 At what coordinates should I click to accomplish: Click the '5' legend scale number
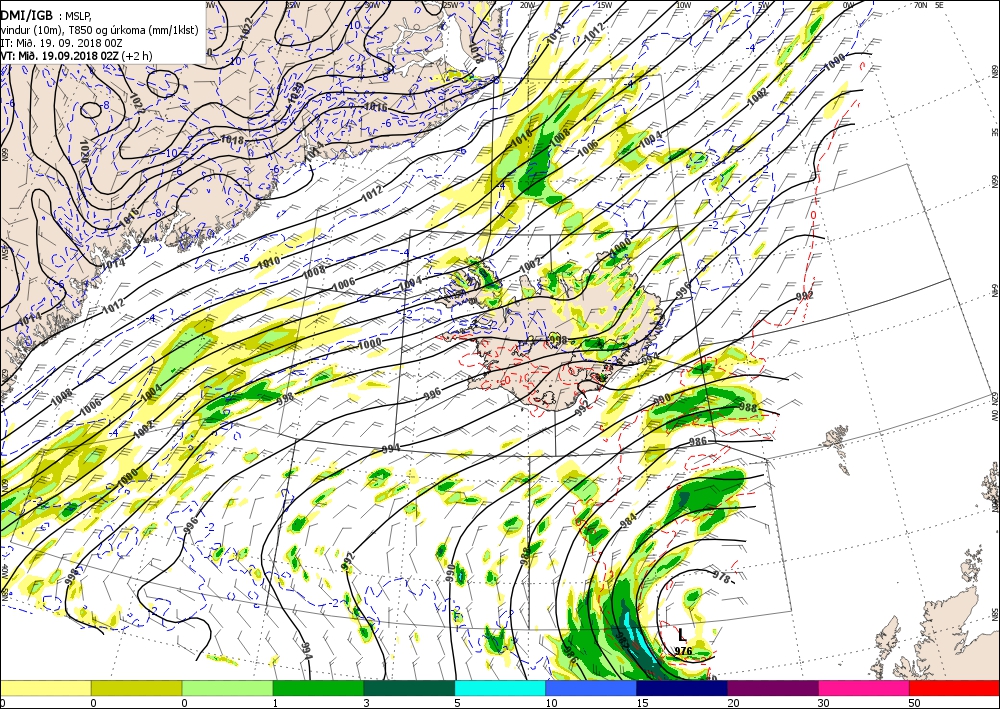(x=457, y=703)
